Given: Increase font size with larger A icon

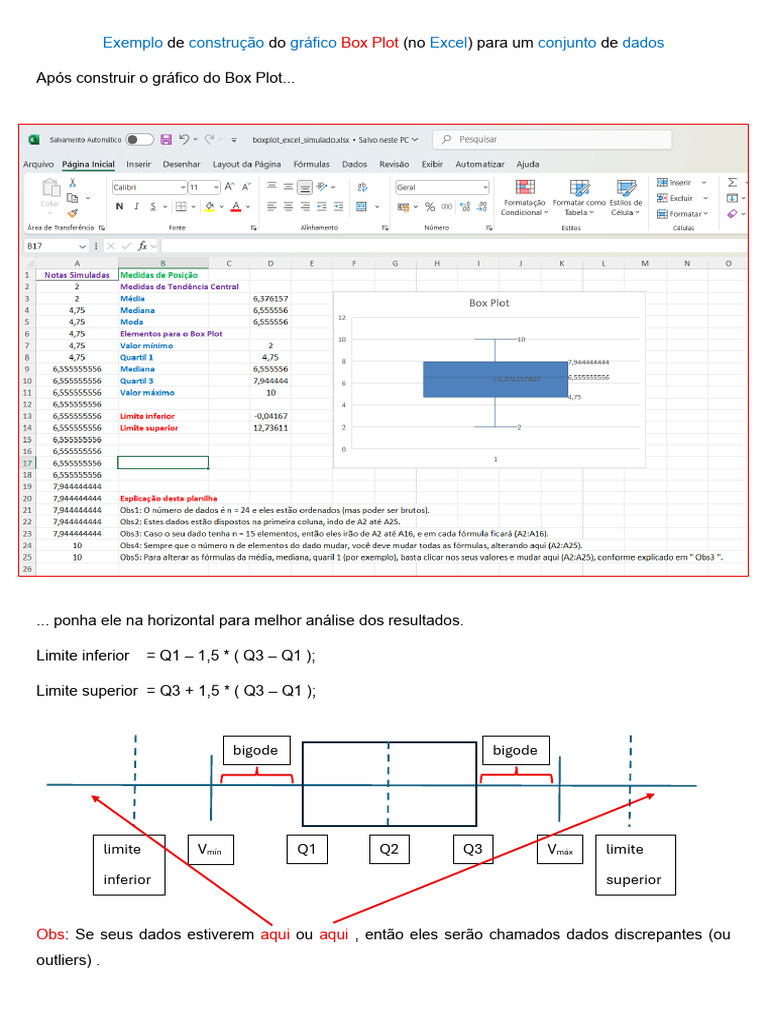Looking at the screenshot, I should (229, 187).
